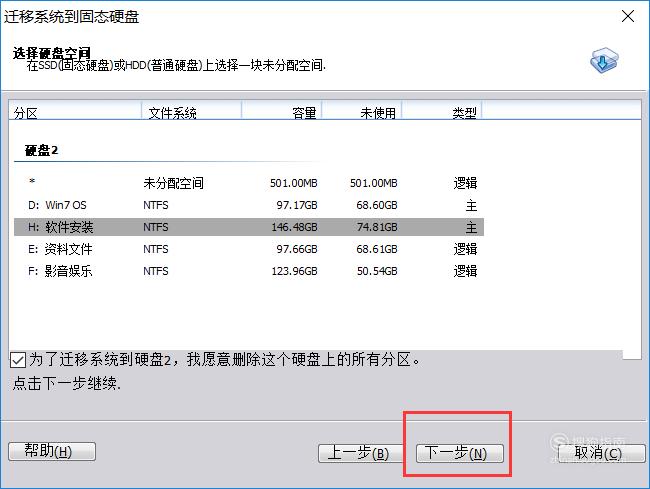Close the migrate-to-SSD dialog
Image resolution: width=650 pixels, height=489 pixels.
[628, 16]
